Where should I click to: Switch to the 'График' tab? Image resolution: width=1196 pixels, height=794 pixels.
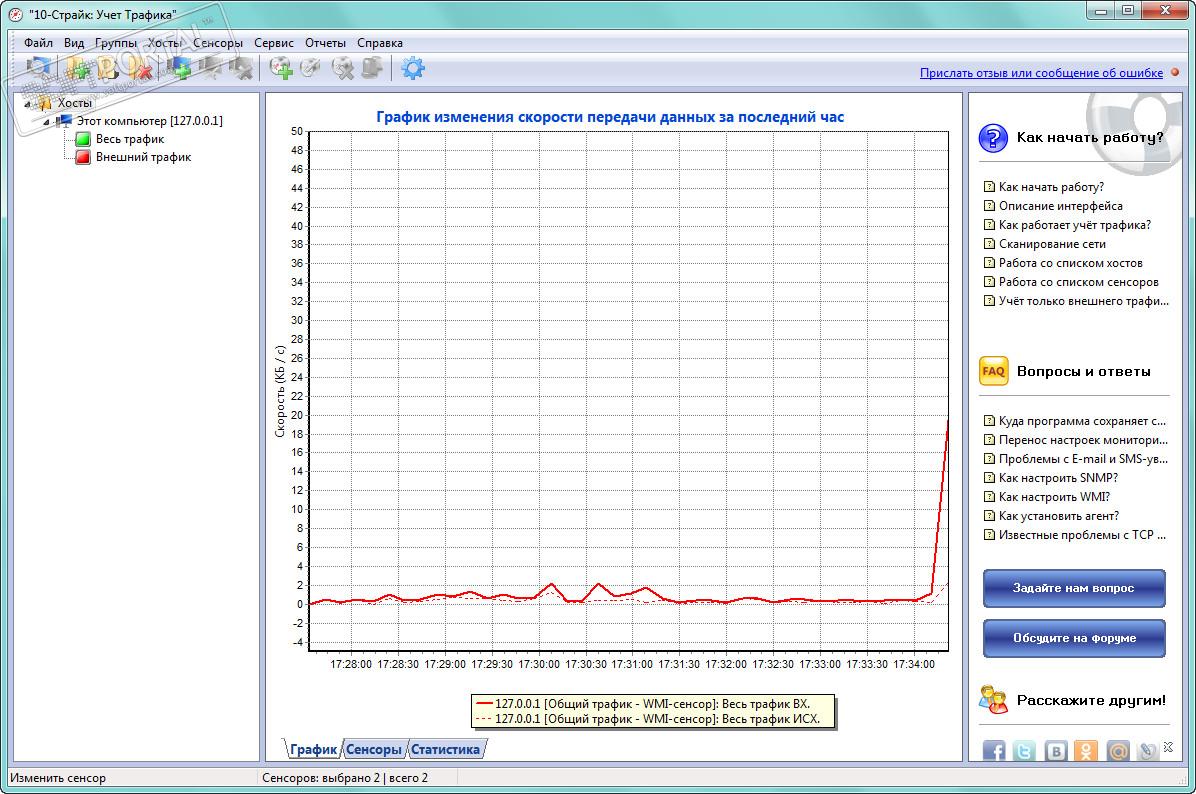[x=313, y=749]
